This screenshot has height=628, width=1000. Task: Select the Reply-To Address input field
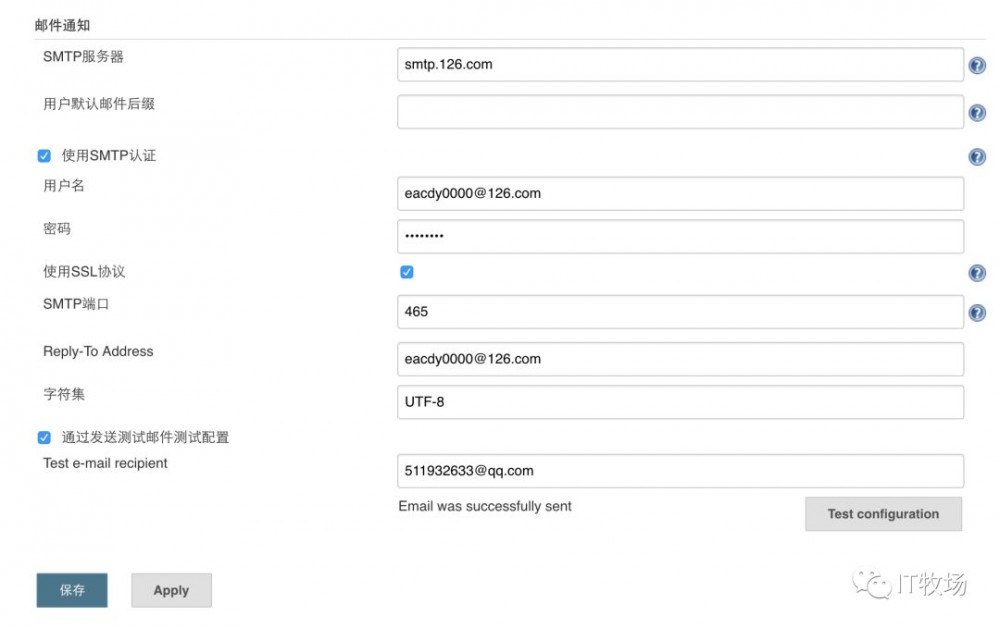[680, 359]
